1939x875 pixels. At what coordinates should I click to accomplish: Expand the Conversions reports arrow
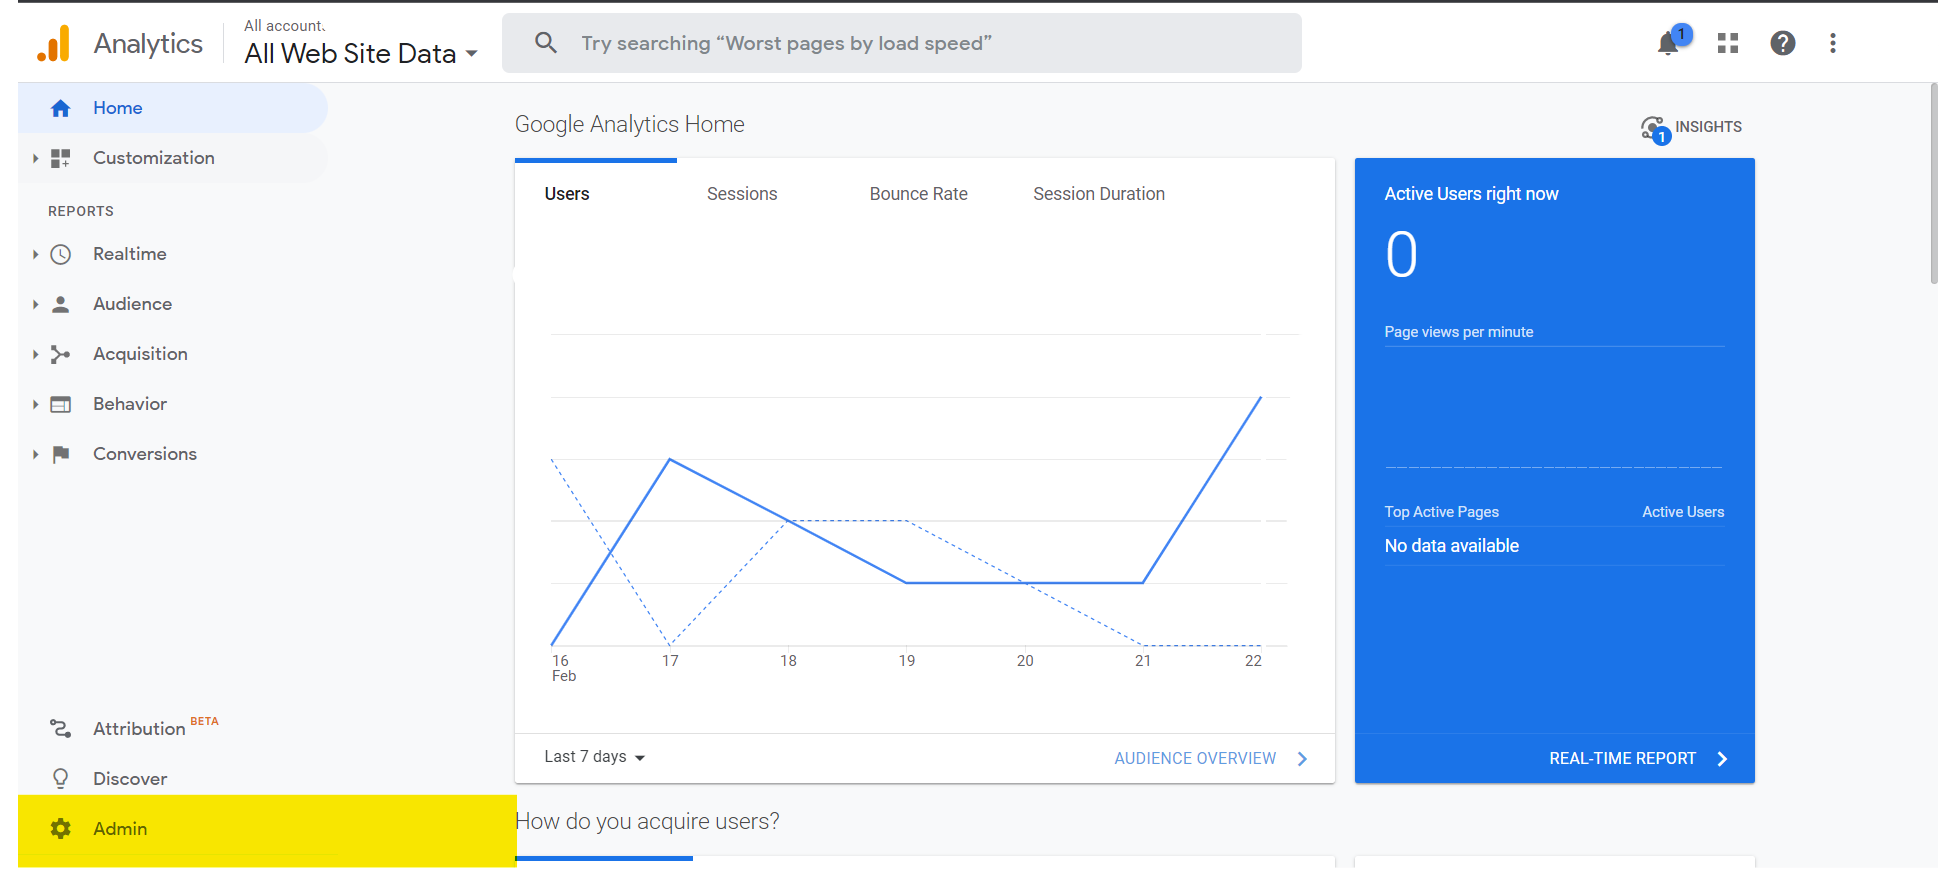35,454
